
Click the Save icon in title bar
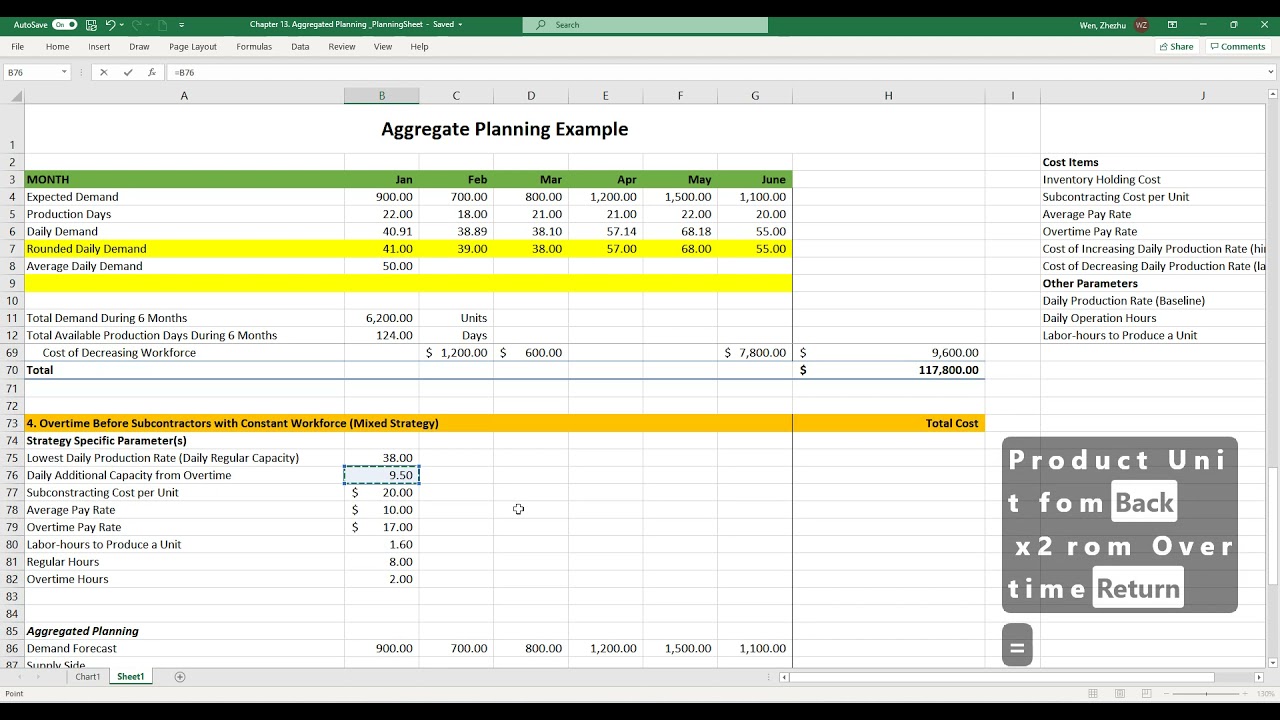click(91, 24)
